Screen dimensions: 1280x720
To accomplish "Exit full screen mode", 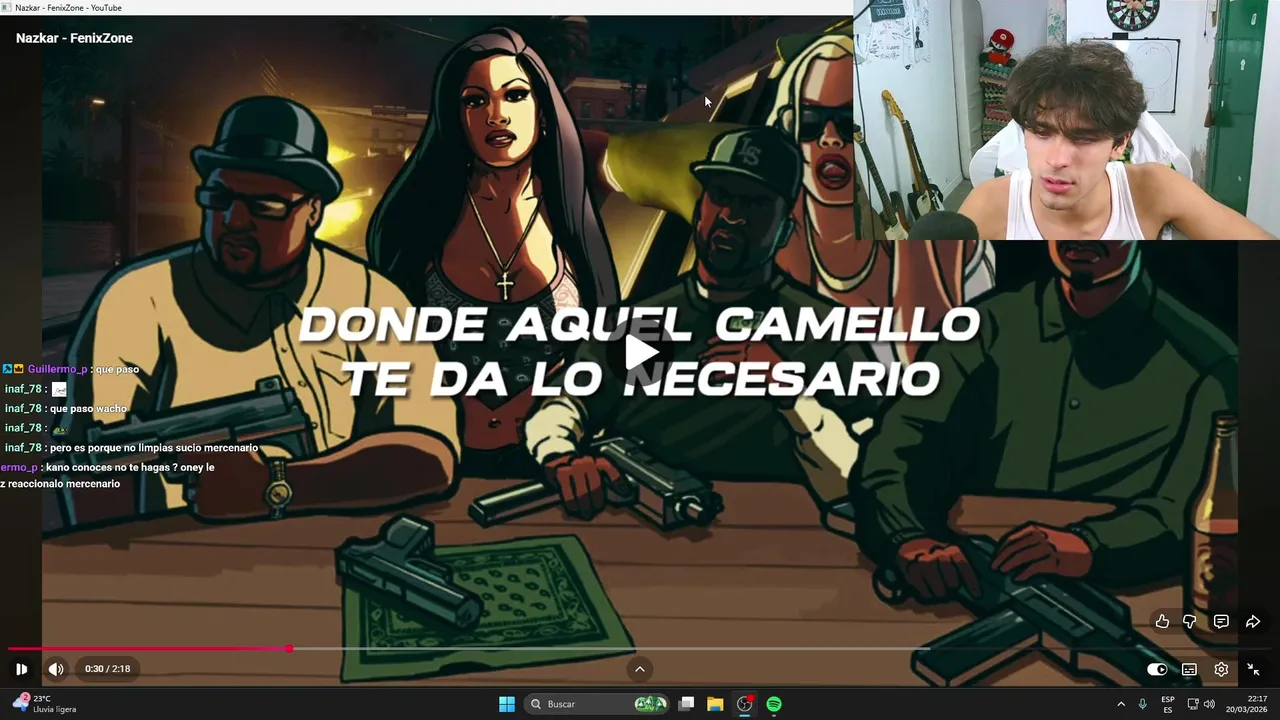I will (1253, 669).
